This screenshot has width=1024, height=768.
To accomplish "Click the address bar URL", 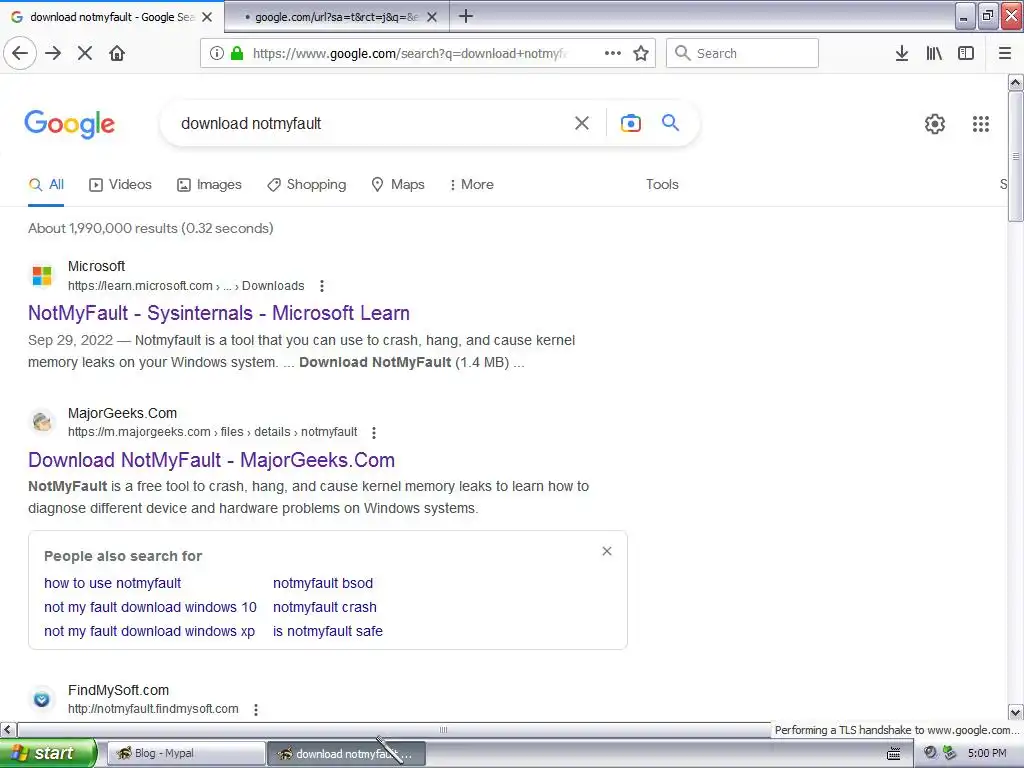I will pos(409,54).
